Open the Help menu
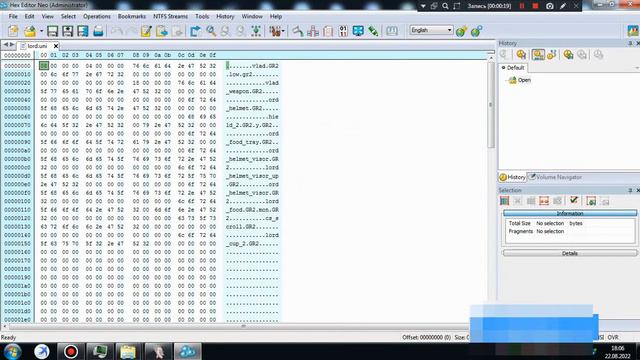The image size is (640, 360). [x=276, y=16]
